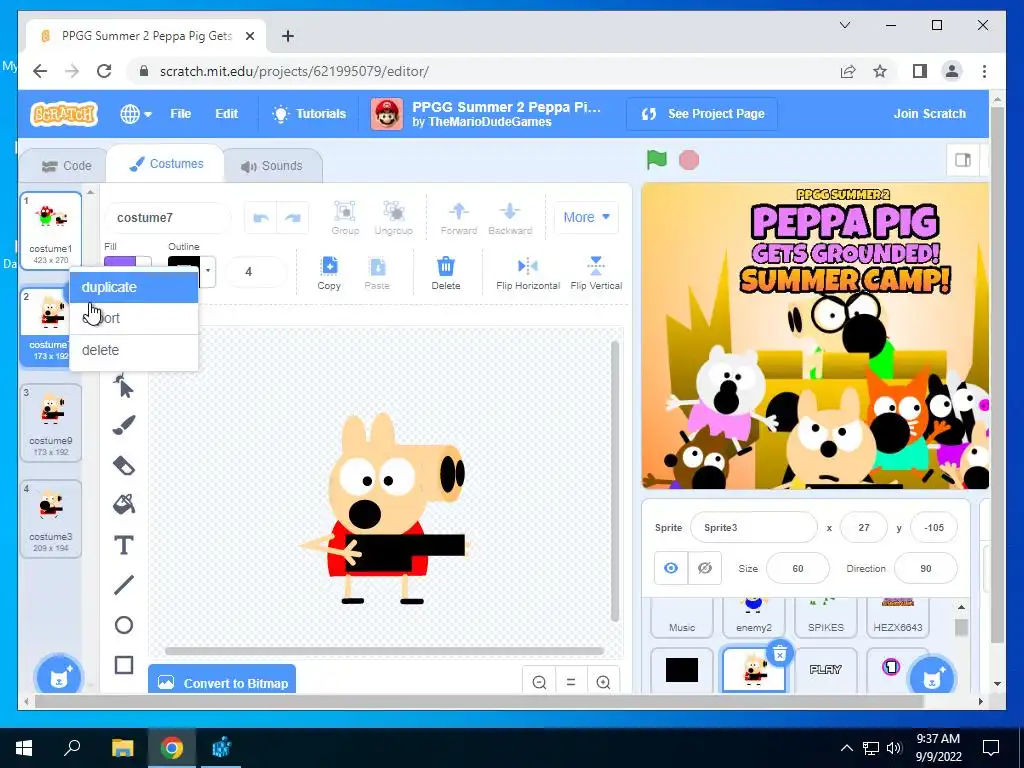The width and height of the screenshot is (1024, 768).
Task: Click Convert to Bitmap button
Action: [222, 680]
